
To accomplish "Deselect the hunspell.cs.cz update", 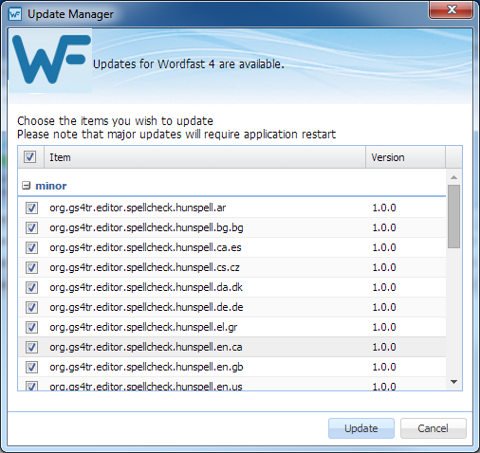I will (32, 268).
